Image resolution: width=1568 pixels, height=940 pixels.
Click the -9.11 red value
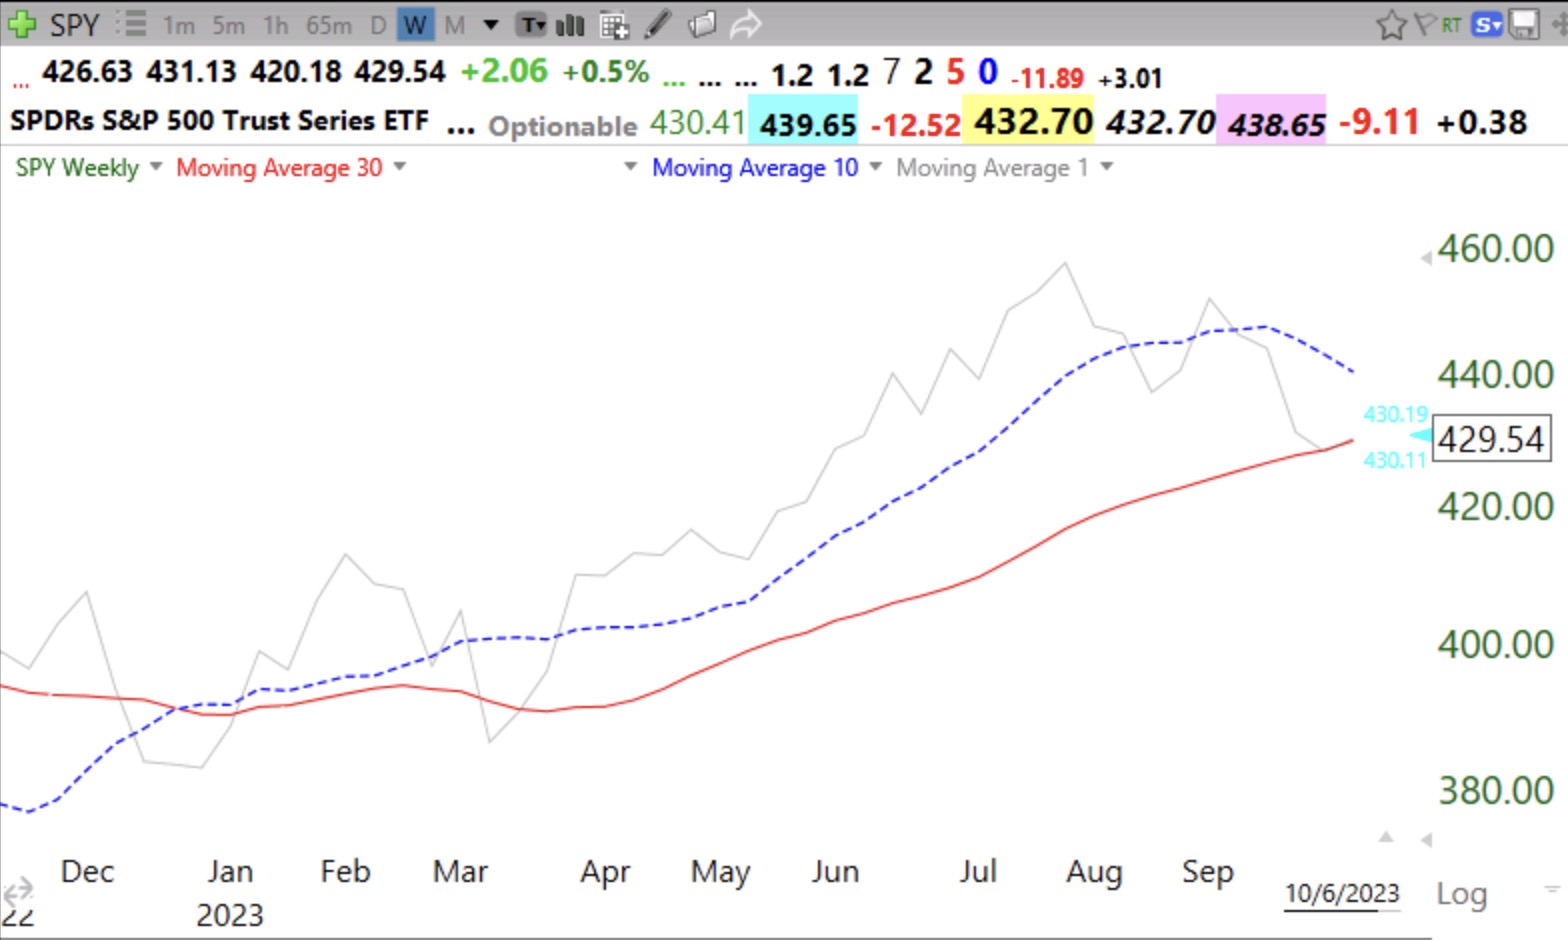coord(1379,122)
